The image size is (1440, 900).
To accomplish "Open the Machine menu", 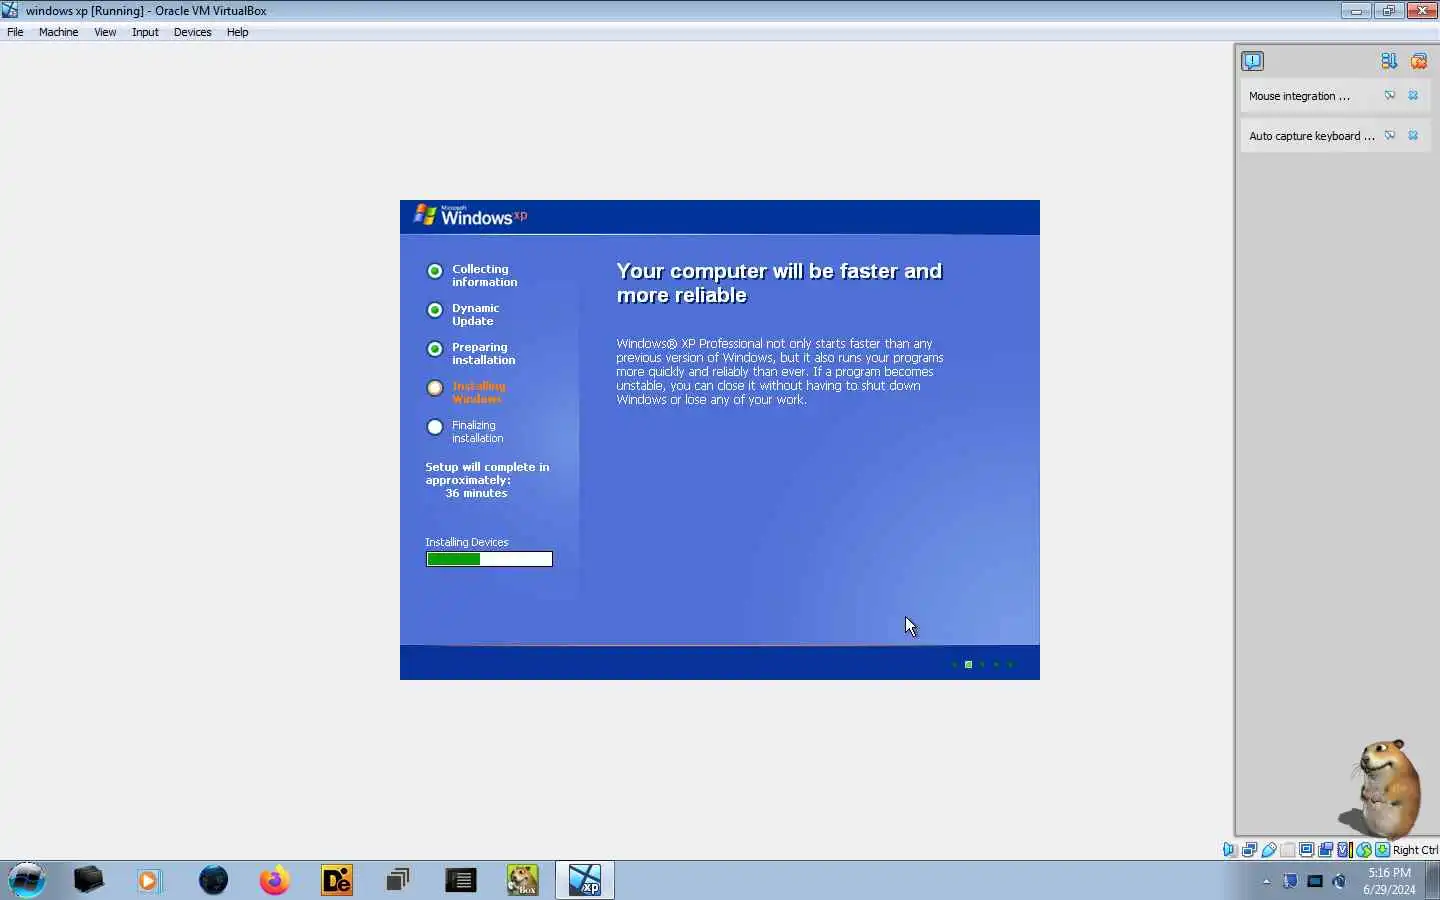I will click(x=58, y=32).
